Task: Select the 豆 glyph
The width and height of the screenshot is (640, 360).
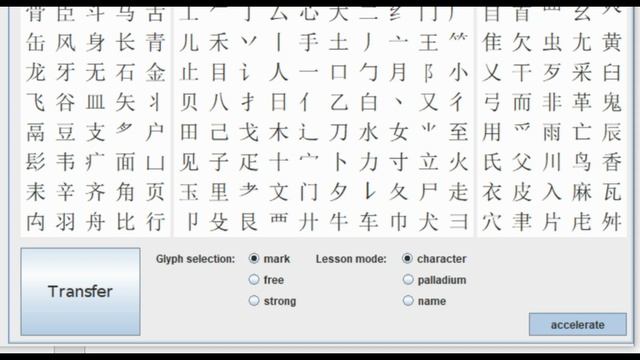Action: 66,132
